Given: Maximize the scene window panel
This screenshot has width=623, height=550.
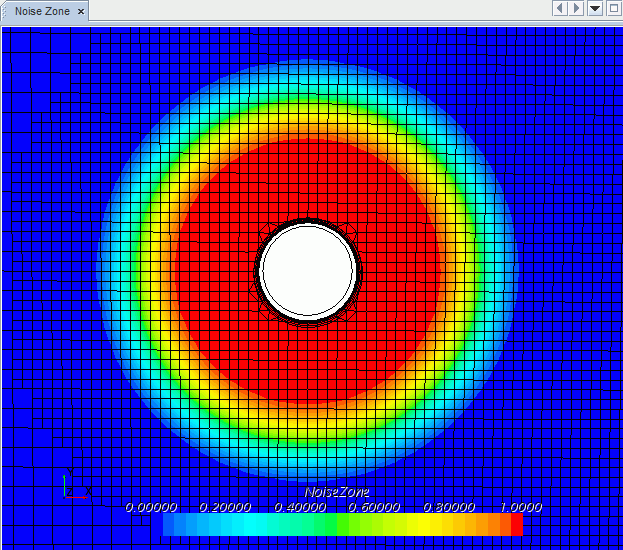Looking at the screenshot, I should click(612, 9).
